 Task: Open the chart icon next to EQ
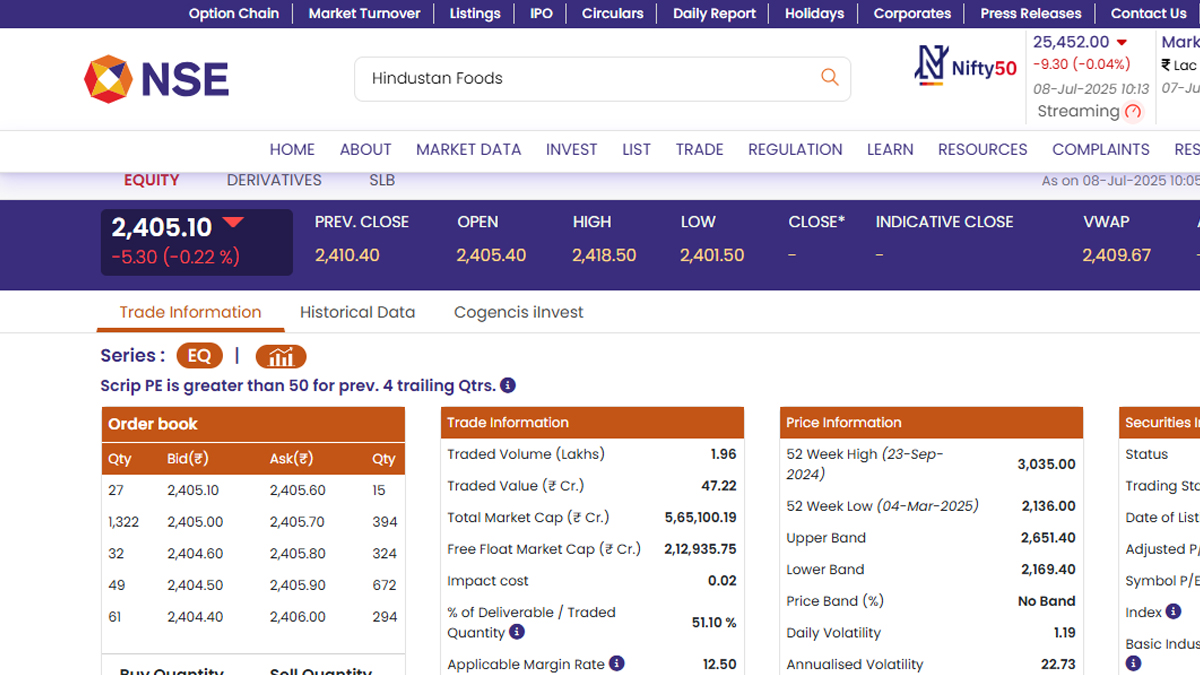[x=281, y=356]
